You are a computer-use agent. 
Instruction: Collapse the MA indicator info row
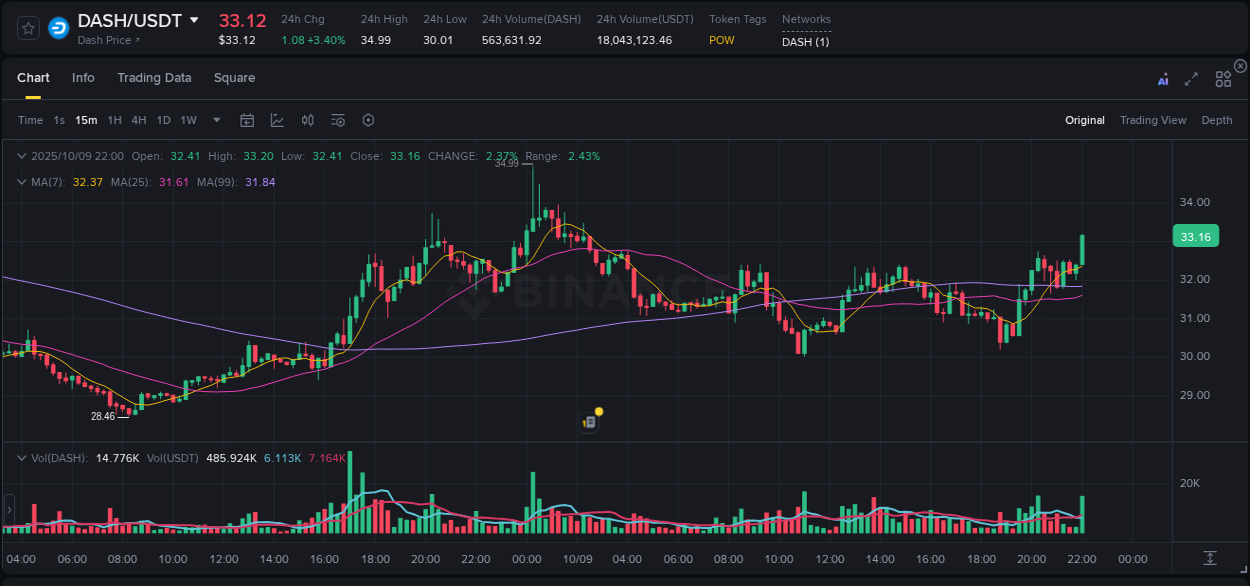tap(21, 182)
